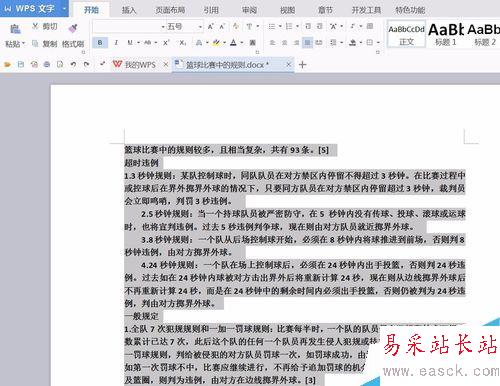
Task: Click the borders icon
Action: tap(369, 43)
